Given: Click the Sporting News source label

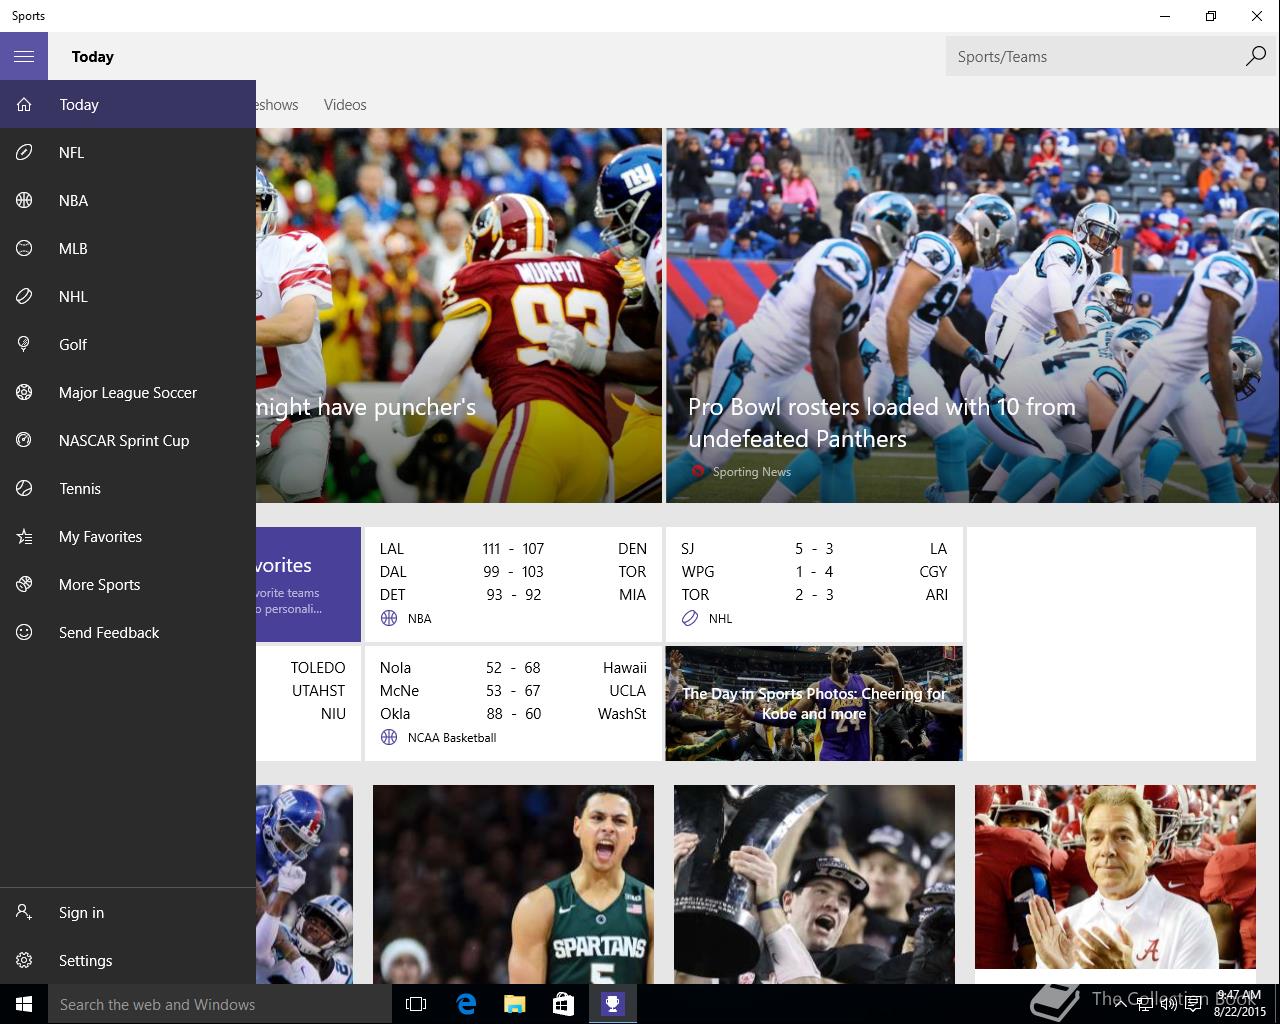Looking at the screenshot, I should click(751, 471).
